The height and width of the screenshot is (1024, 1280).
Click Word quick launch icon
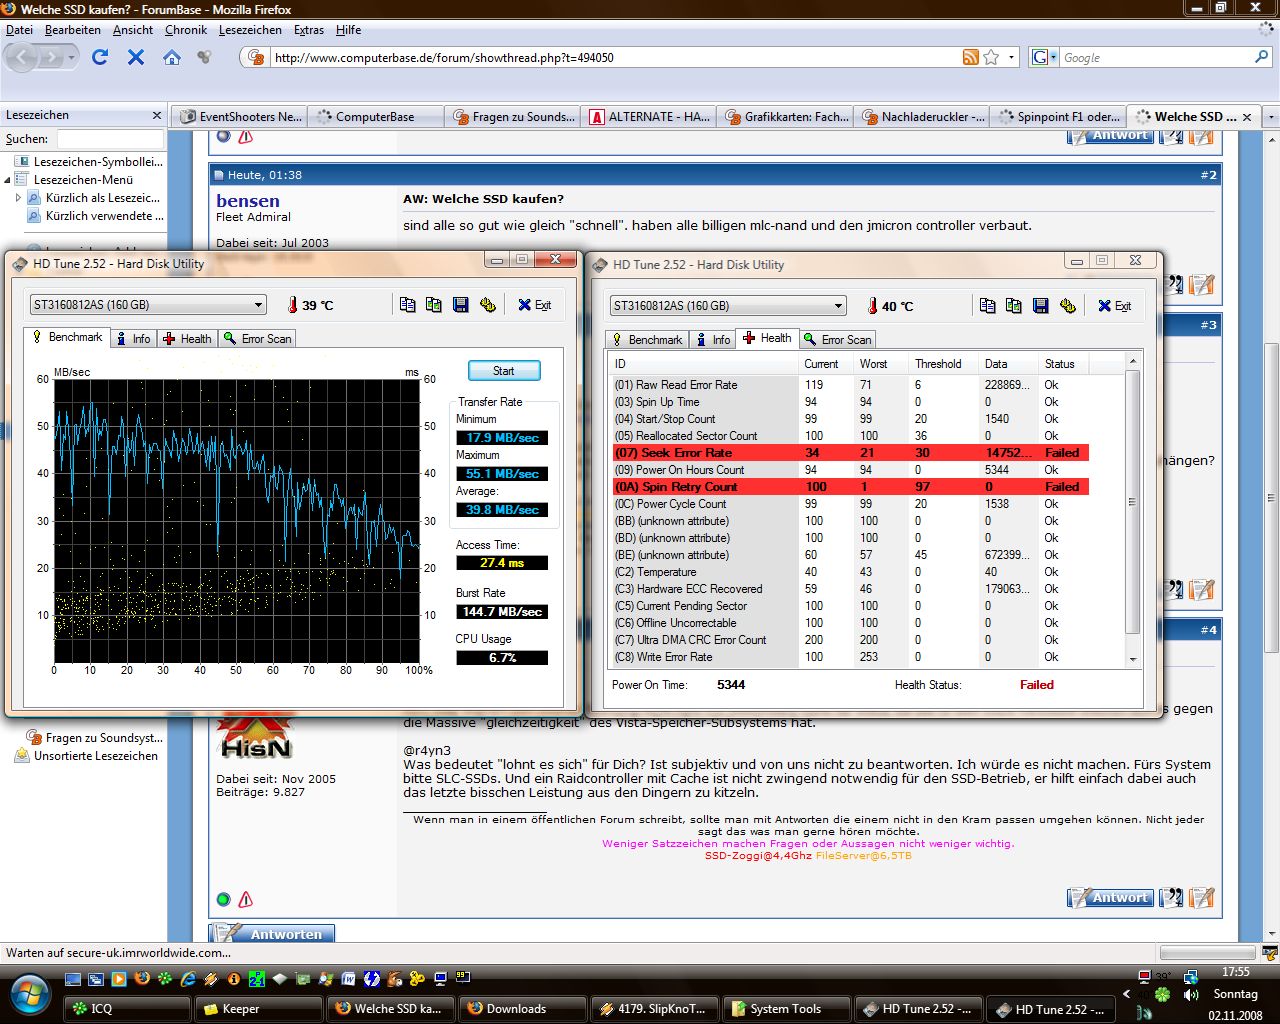[348, 979]
